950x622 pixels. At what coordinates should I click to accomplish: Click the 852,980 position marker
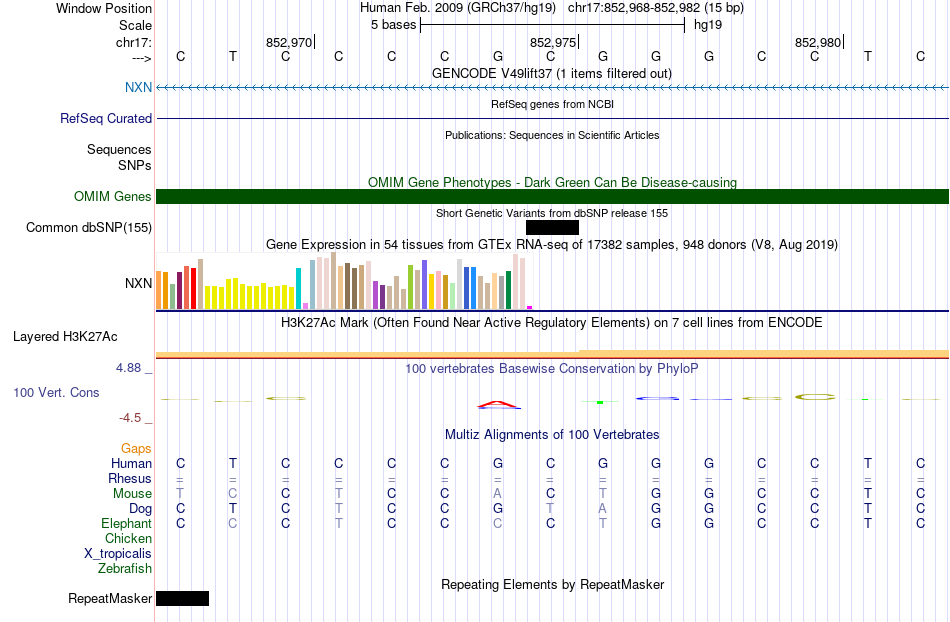tap(818, 42)
